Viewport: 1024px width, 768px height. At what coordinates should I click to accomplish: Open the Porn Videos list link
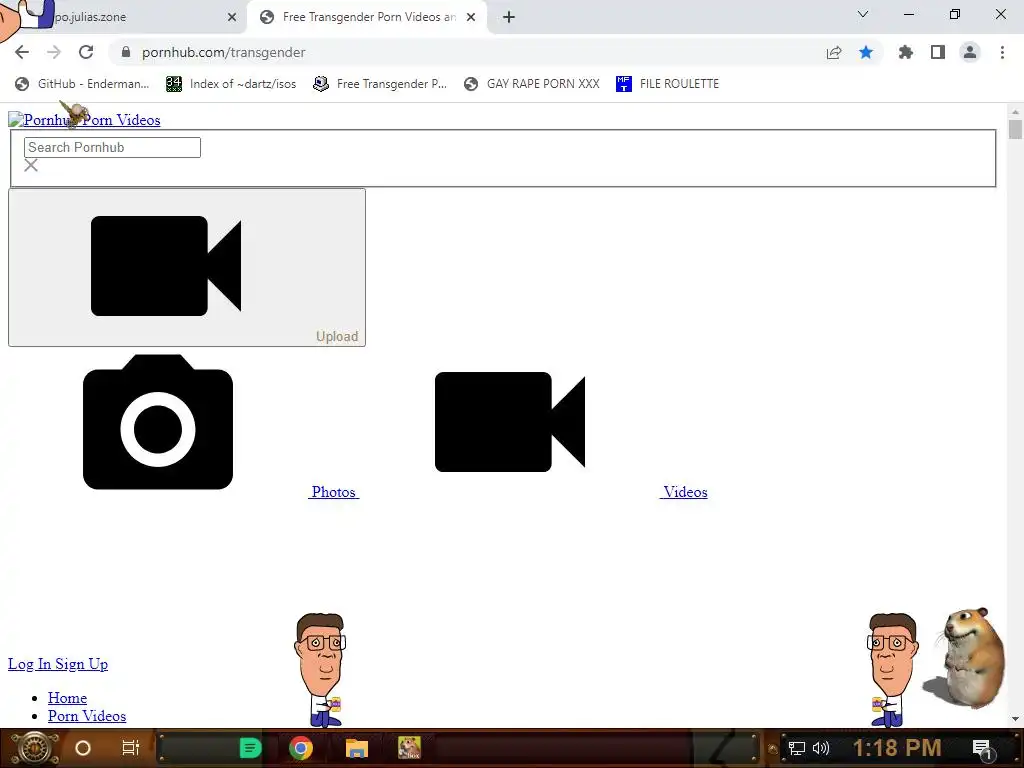pos(87,716)
